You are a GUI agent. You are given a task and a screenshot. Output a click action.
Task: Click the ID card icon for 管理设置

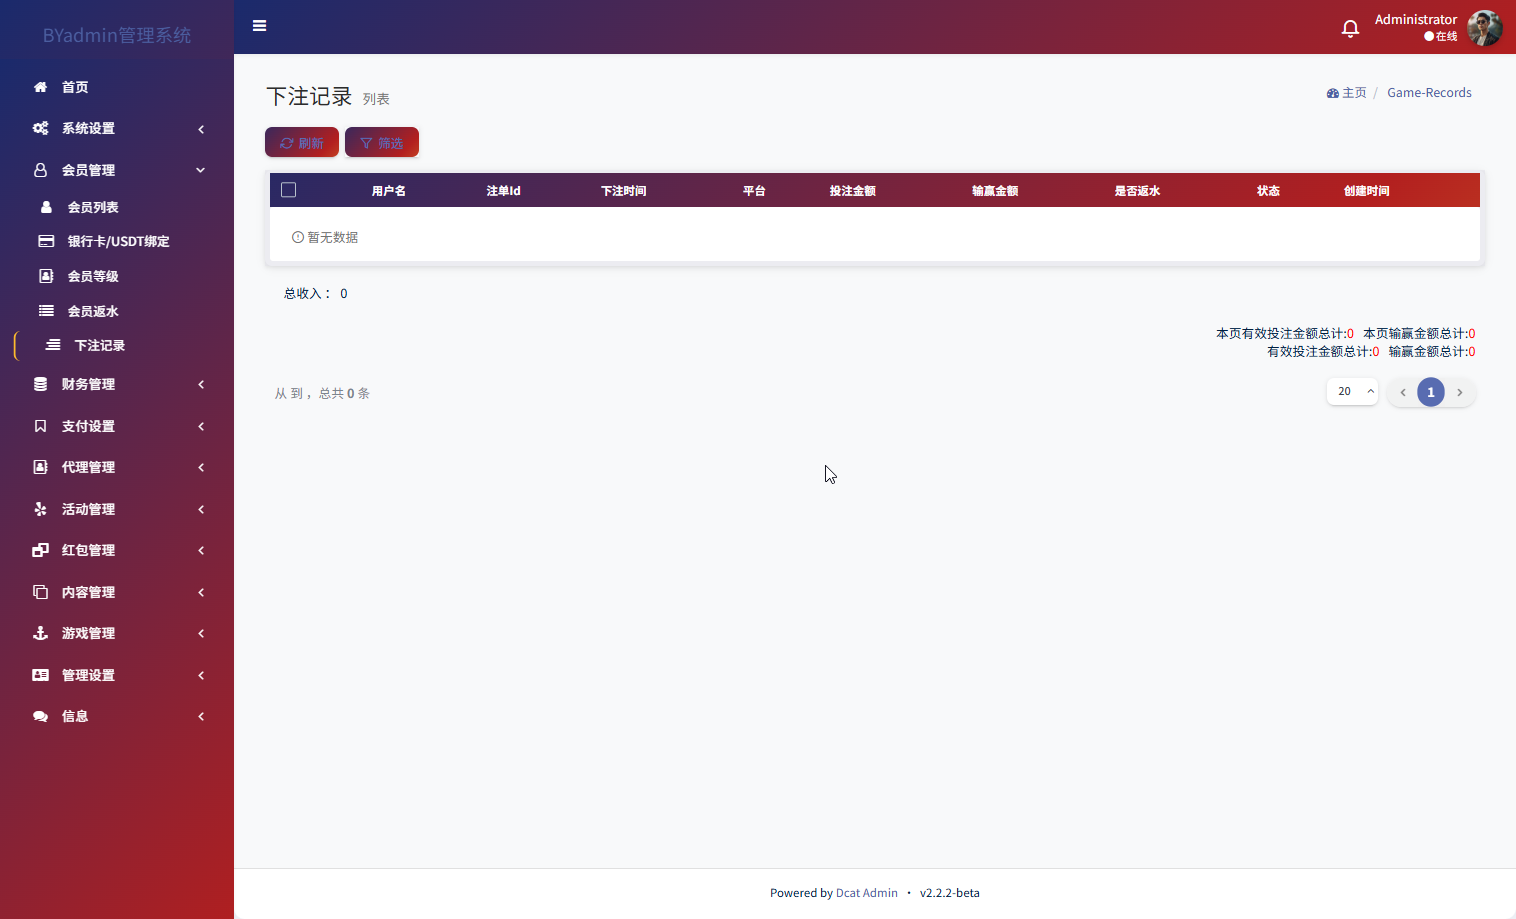(40, 675)
